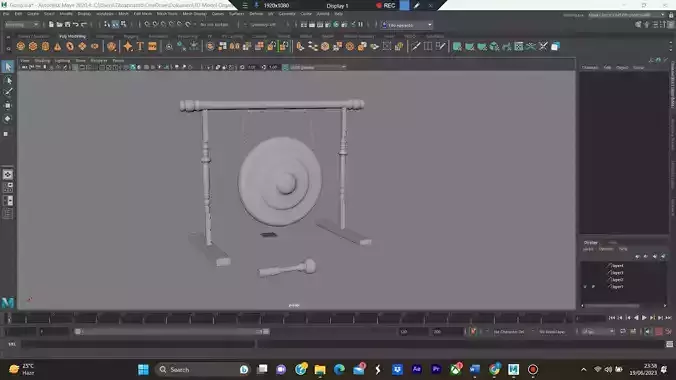Click the Go to end of range button
This screenshot has height=380, width=676.
point(669,318)
